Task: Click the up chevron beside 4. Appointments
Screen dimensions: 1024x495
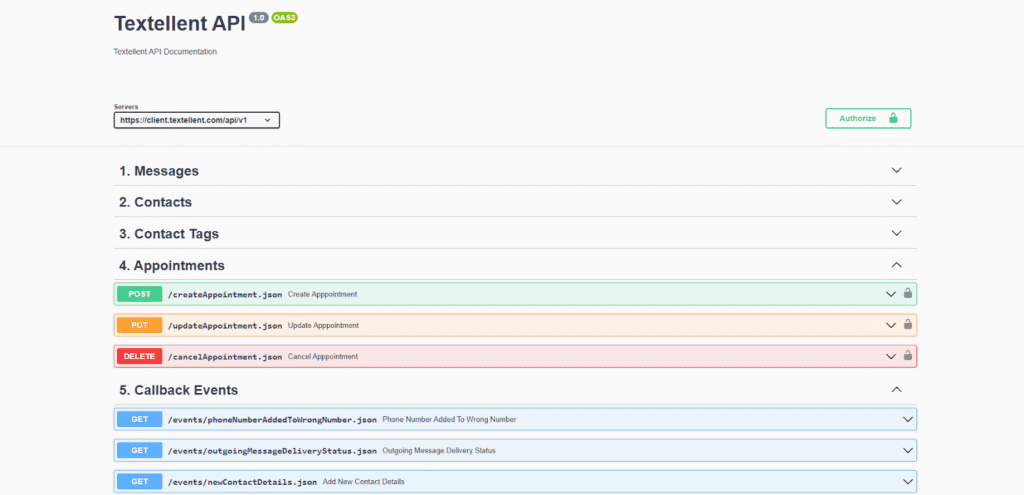Action: pos(897,265)
